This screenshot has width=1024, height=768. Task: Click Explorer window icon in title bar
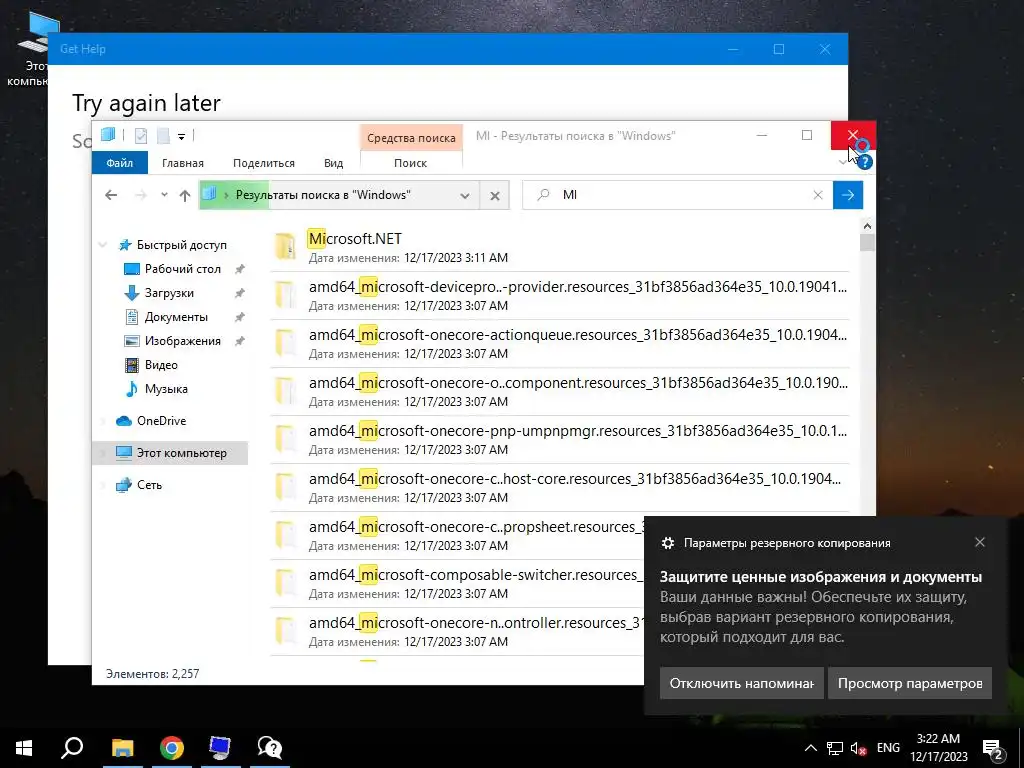click(108, 135)
